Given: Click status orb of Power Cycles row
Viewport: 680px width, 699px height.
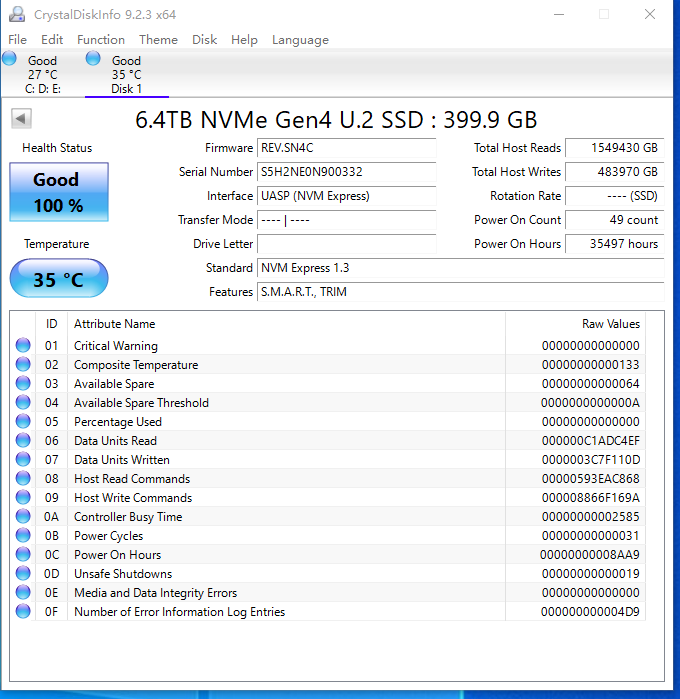Looking at the screenshot, I should [x=23, y=535].
